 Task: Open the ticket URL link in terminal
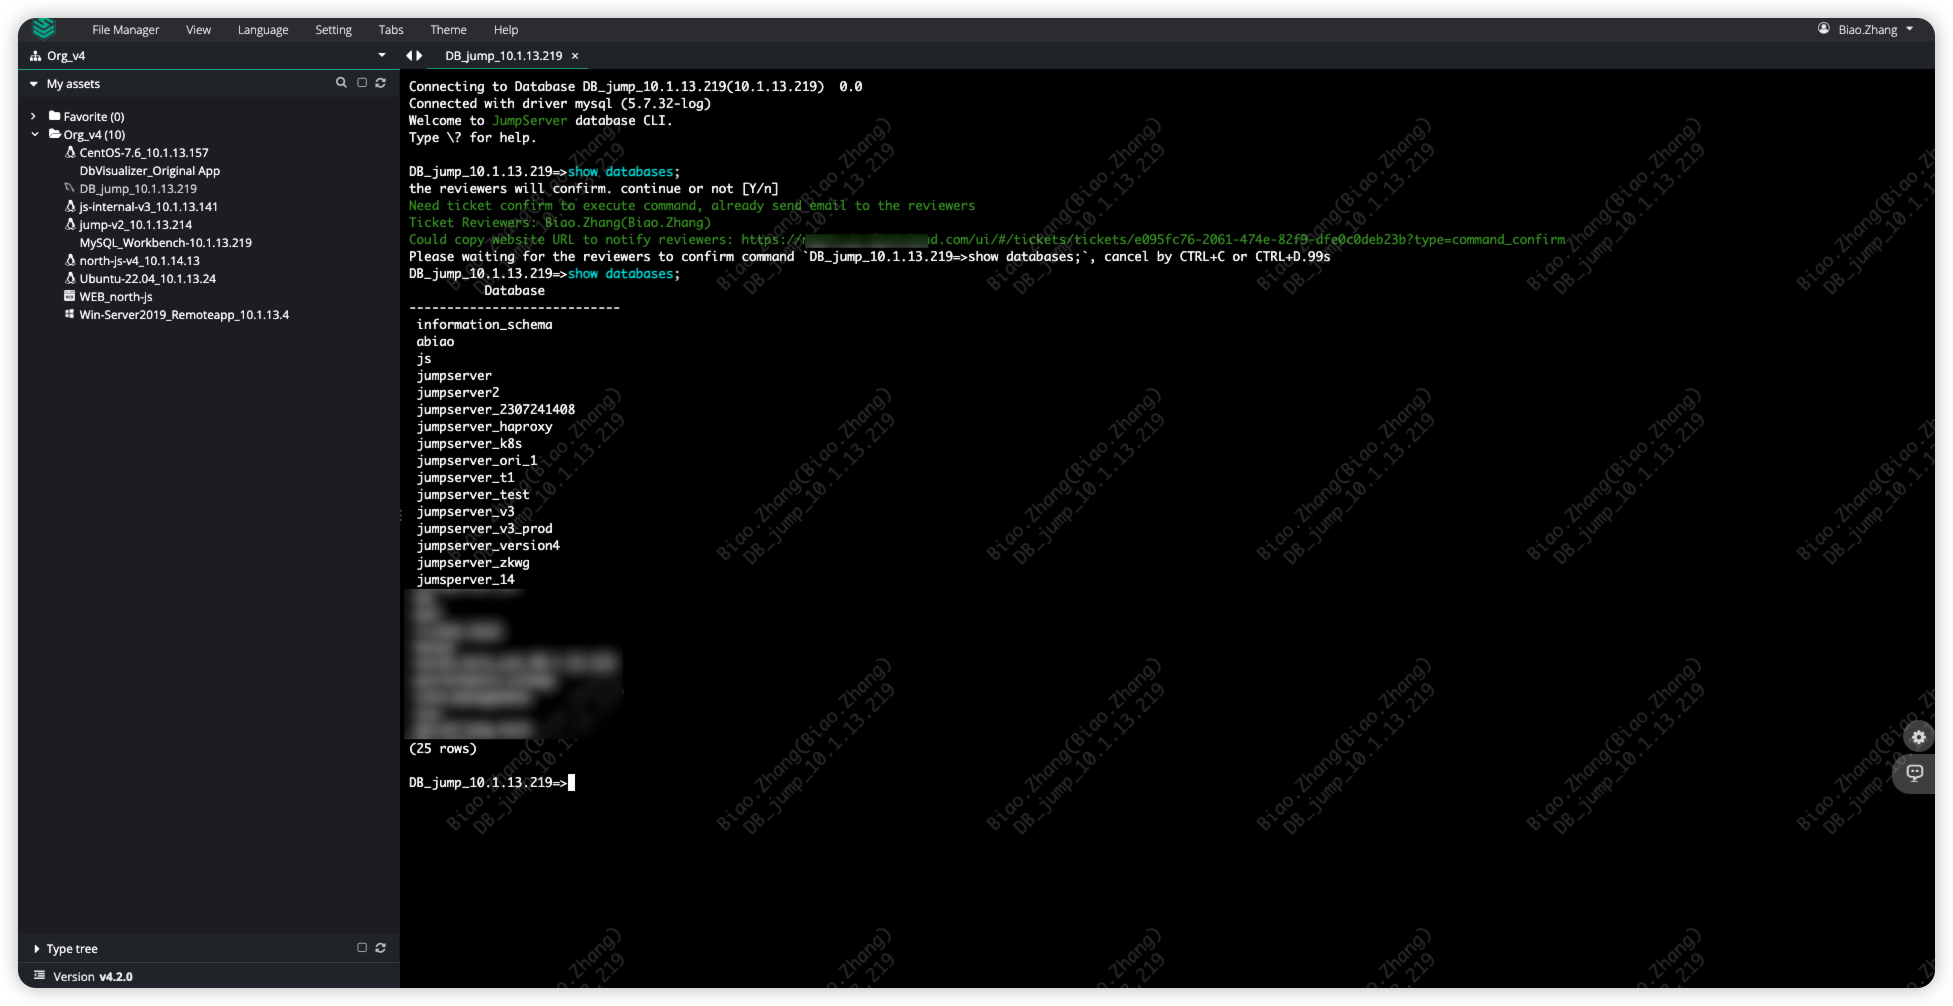point(1153,240)
